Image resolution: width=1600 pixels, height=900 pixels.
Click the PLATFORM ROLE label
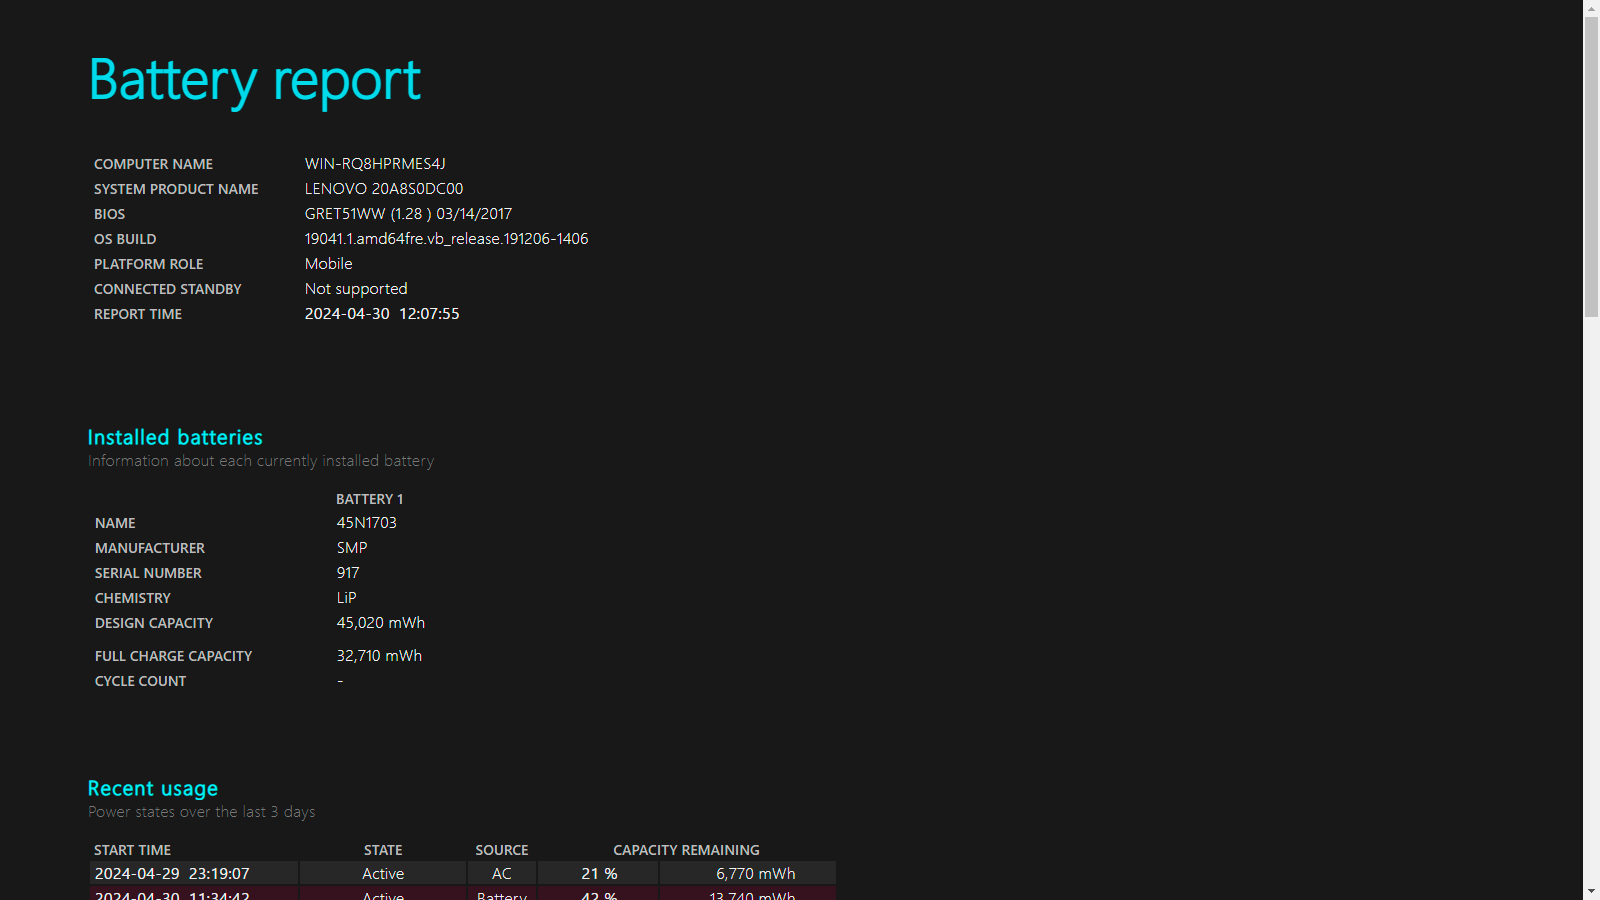(149, 264)
